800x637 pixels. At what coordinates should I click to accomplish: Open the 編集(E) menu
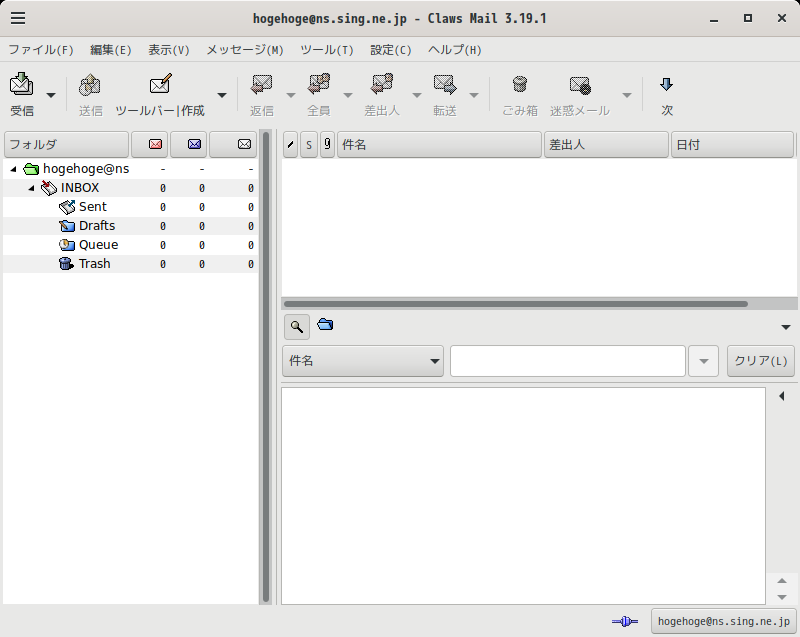point(111,50)
